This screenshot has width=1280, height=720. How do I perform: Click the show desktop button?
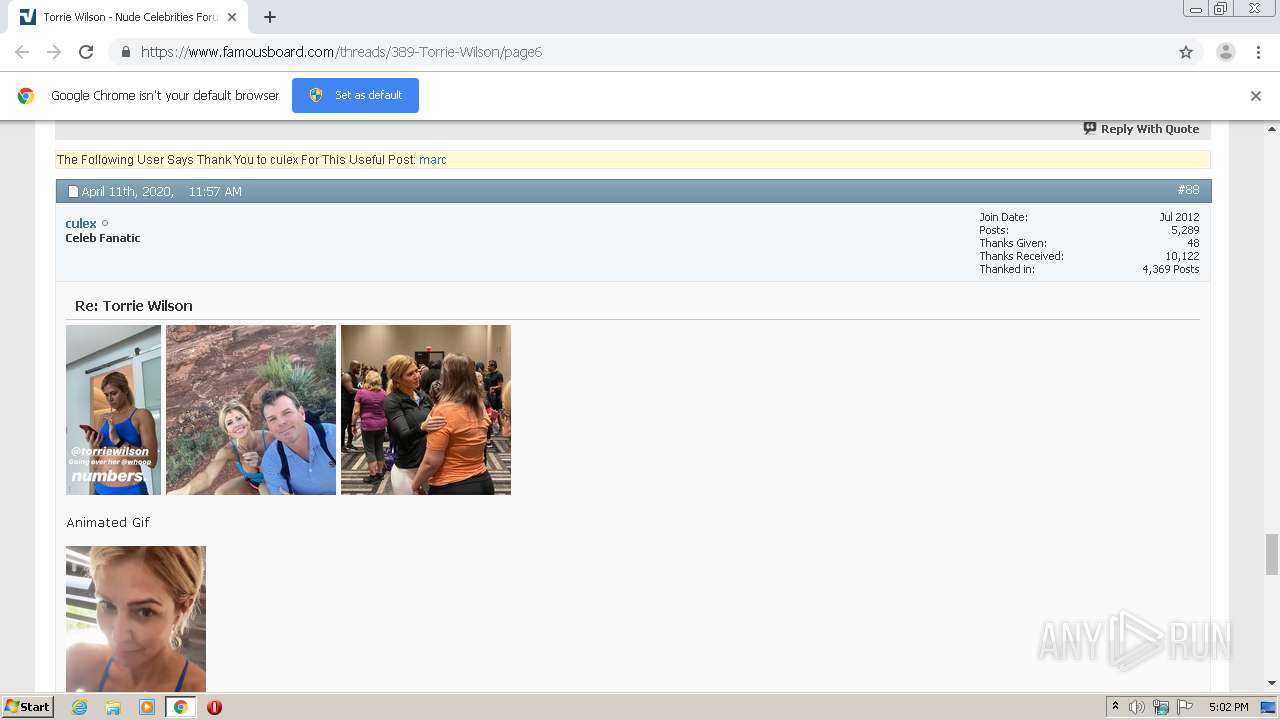(x=1269, y=707)
